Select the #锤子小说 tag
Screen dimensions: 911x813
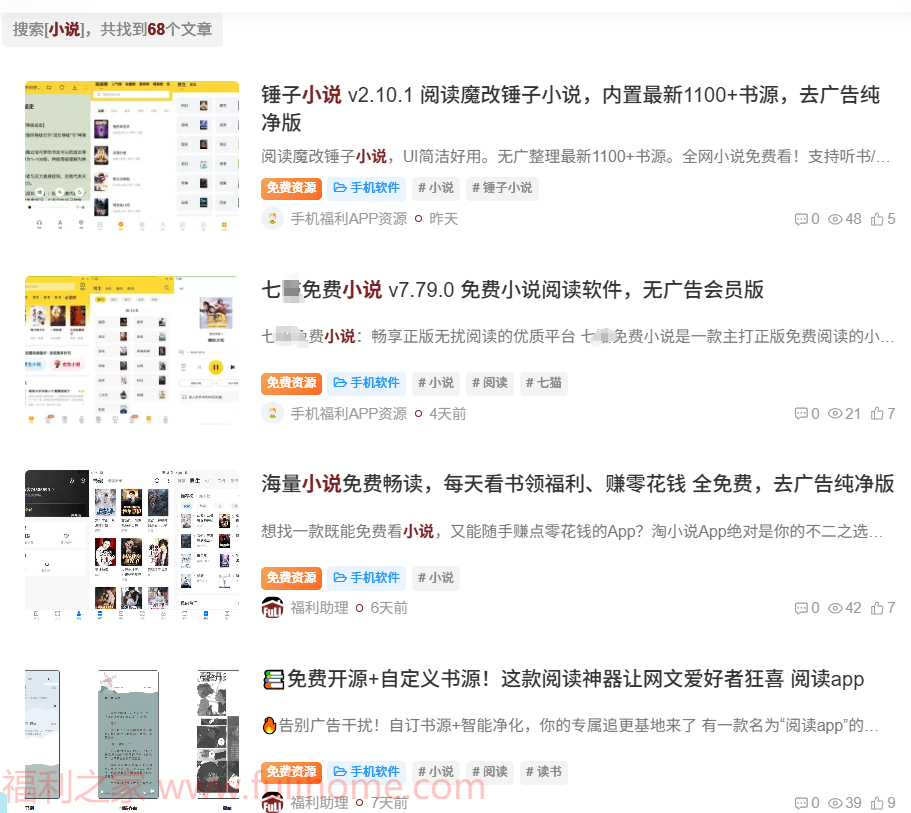(x=501, y=188)
